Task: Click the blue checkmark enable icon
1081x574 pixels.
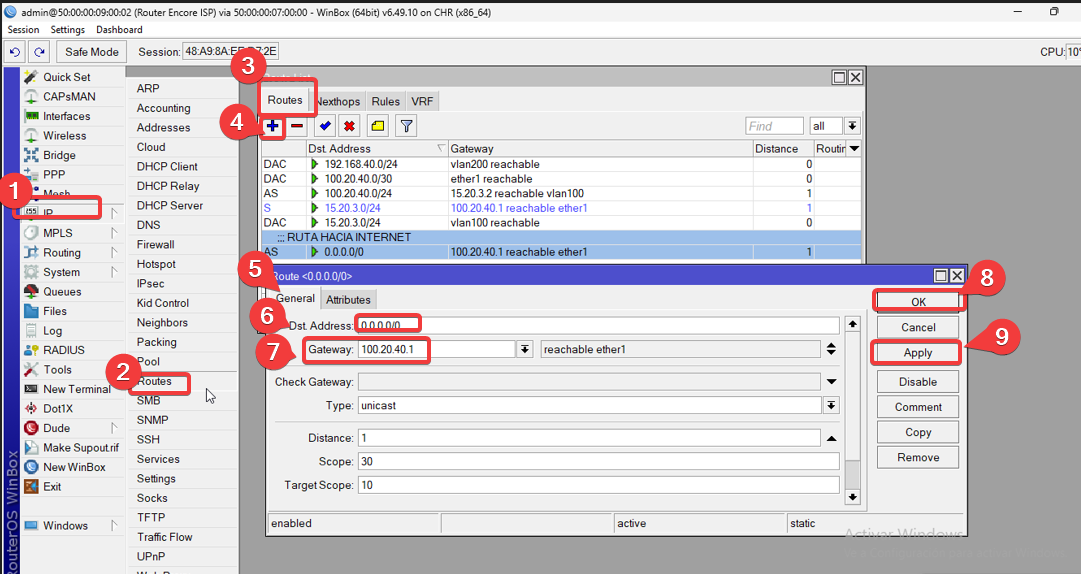Action: coord(325,126)
